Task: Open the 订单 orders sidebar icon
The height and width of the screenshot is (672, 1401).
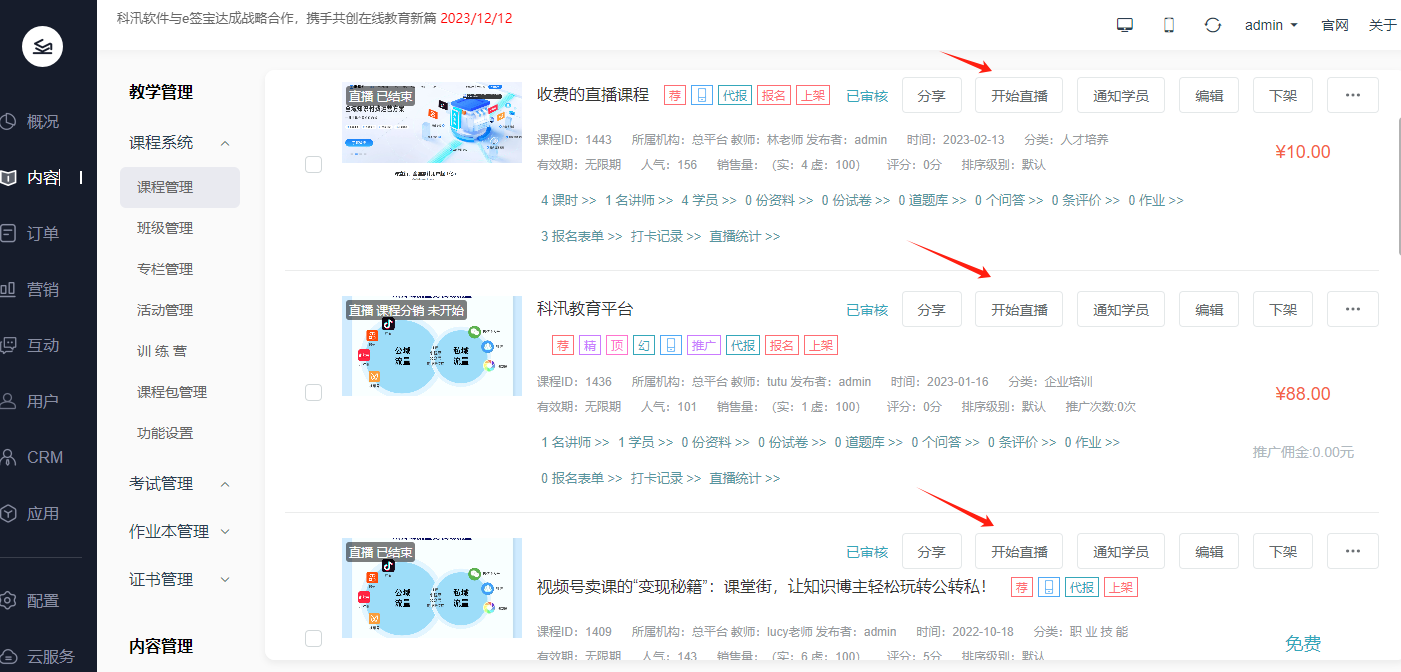Action: (9, 234)
